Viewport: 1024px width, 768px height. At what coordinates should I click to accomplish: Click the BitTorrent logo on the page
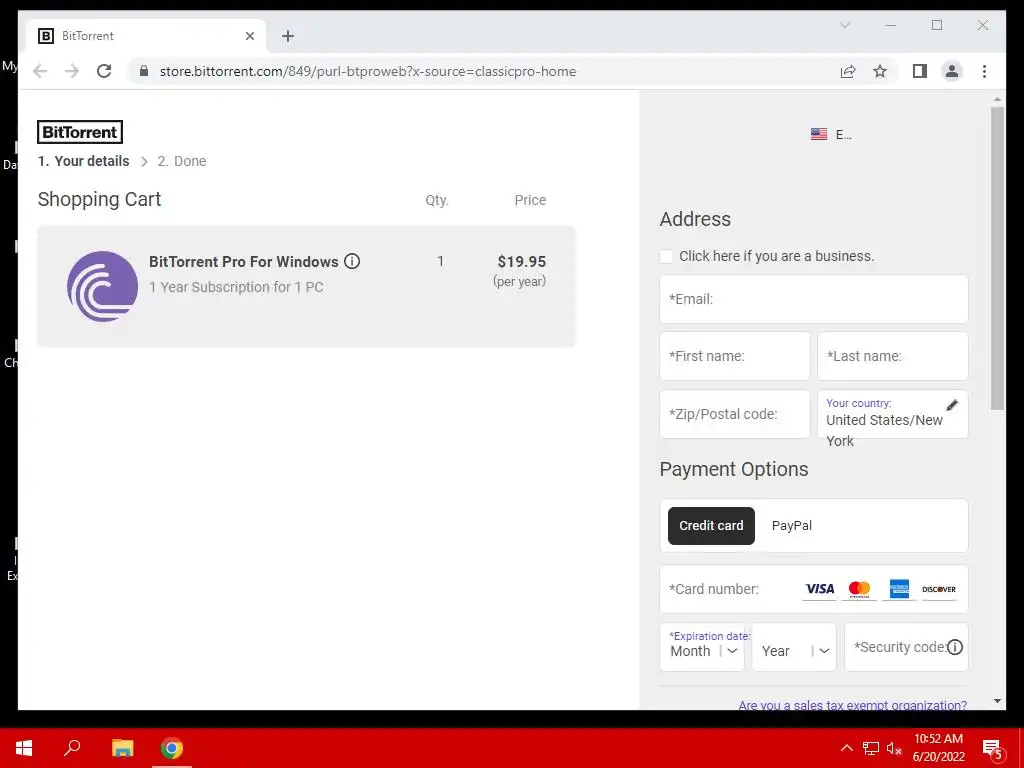tap(80, 132)
